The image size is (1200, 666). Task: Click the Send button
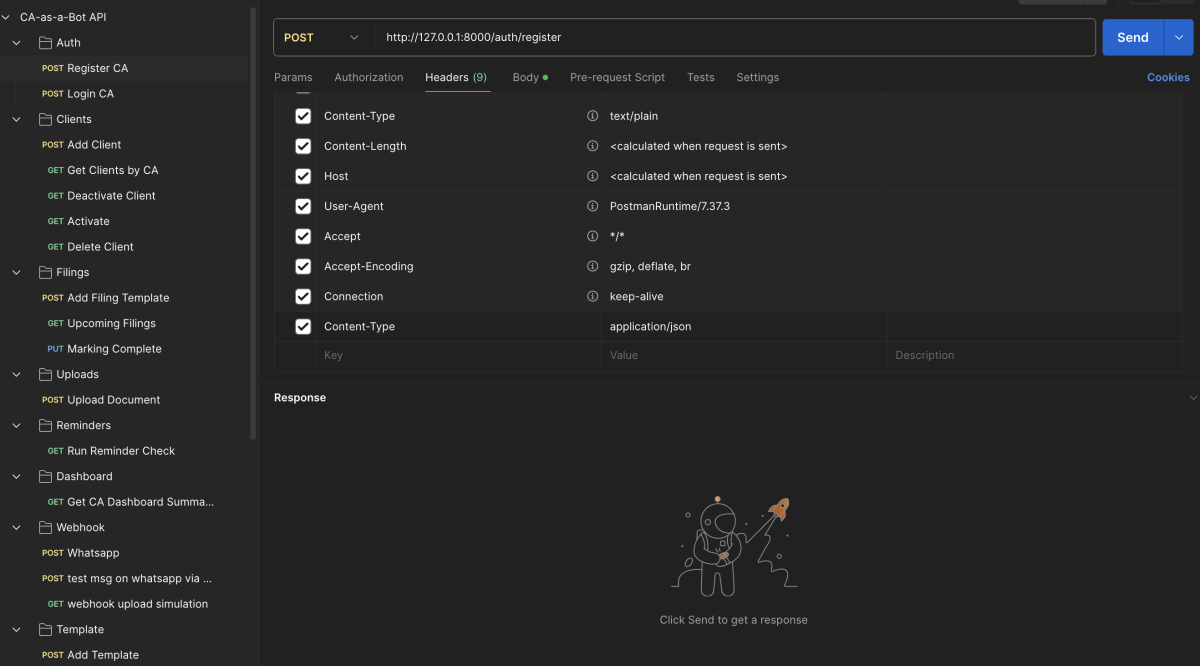point(1132,37)
